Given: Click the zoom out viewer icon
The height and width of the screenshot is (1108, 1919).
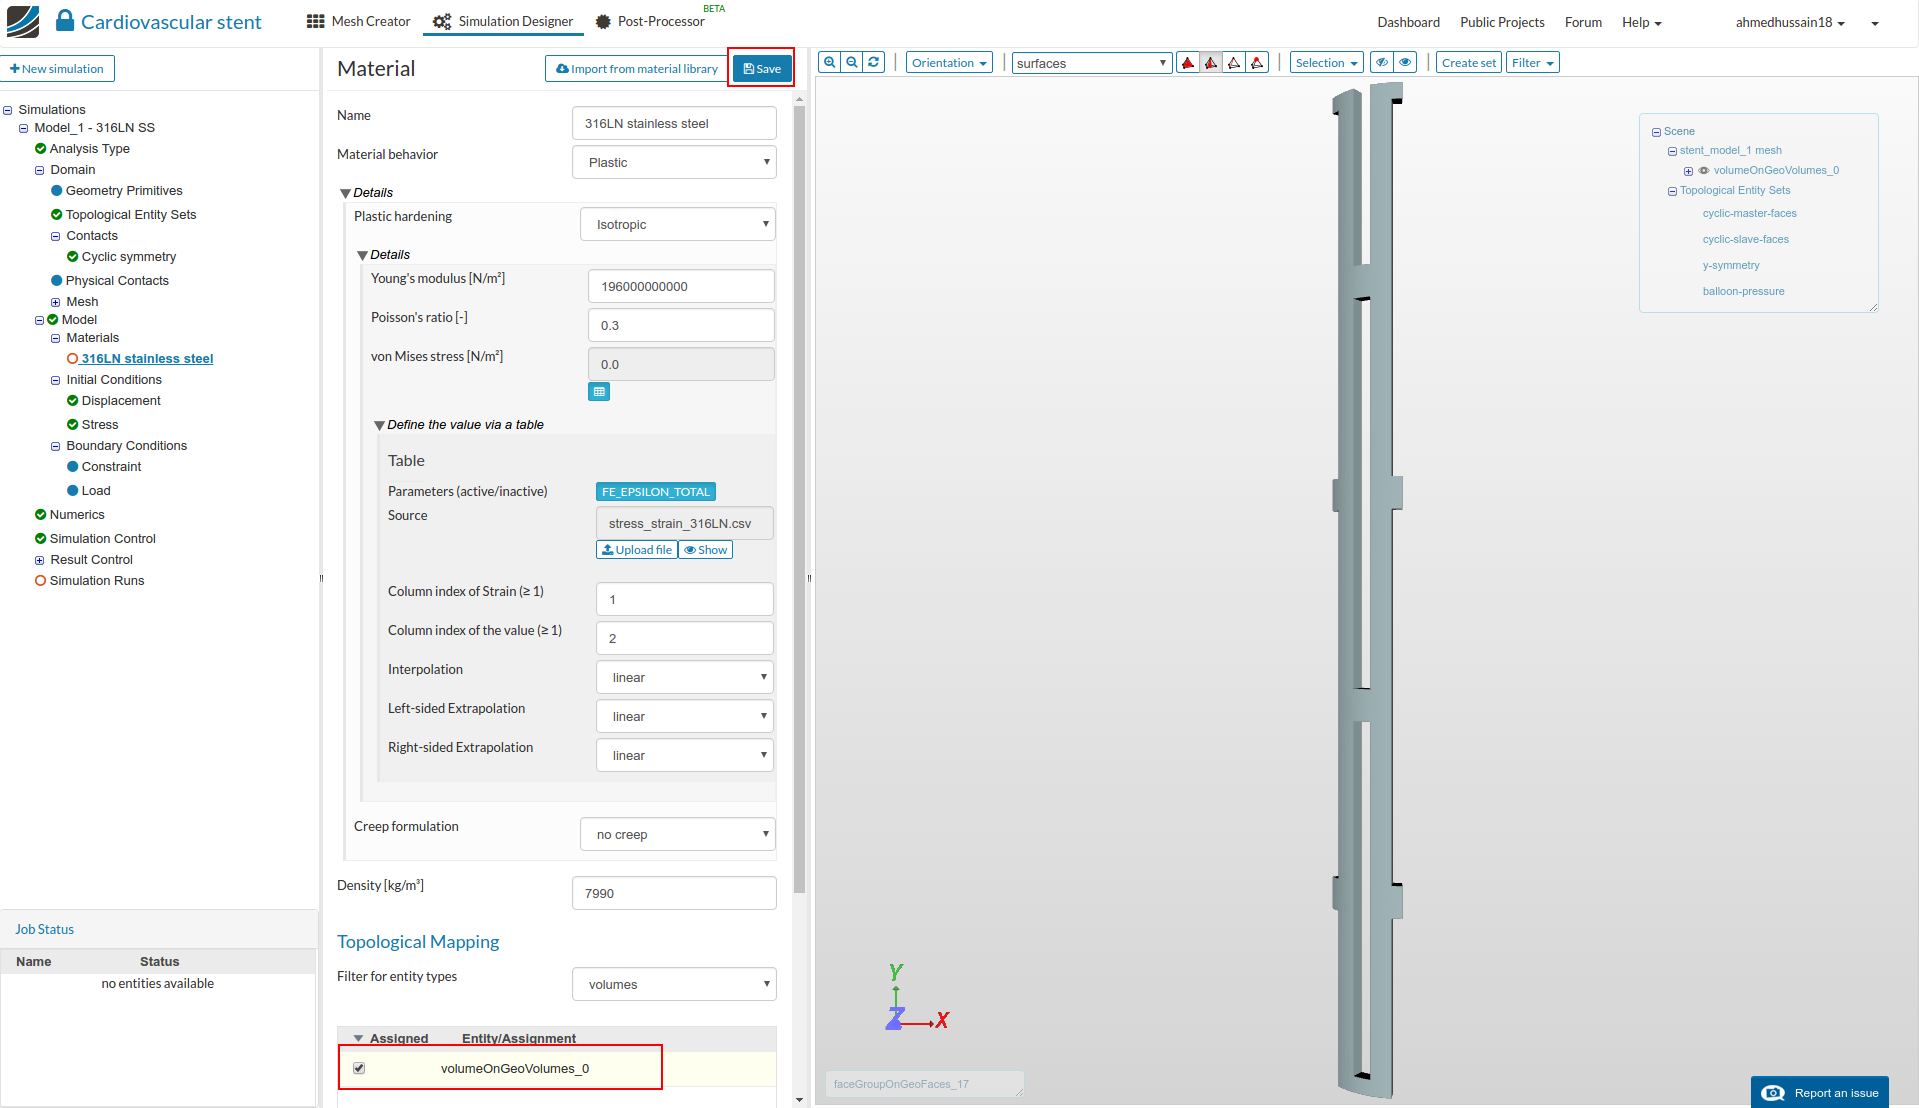Looking at the screenshot, I should [852, 62].
